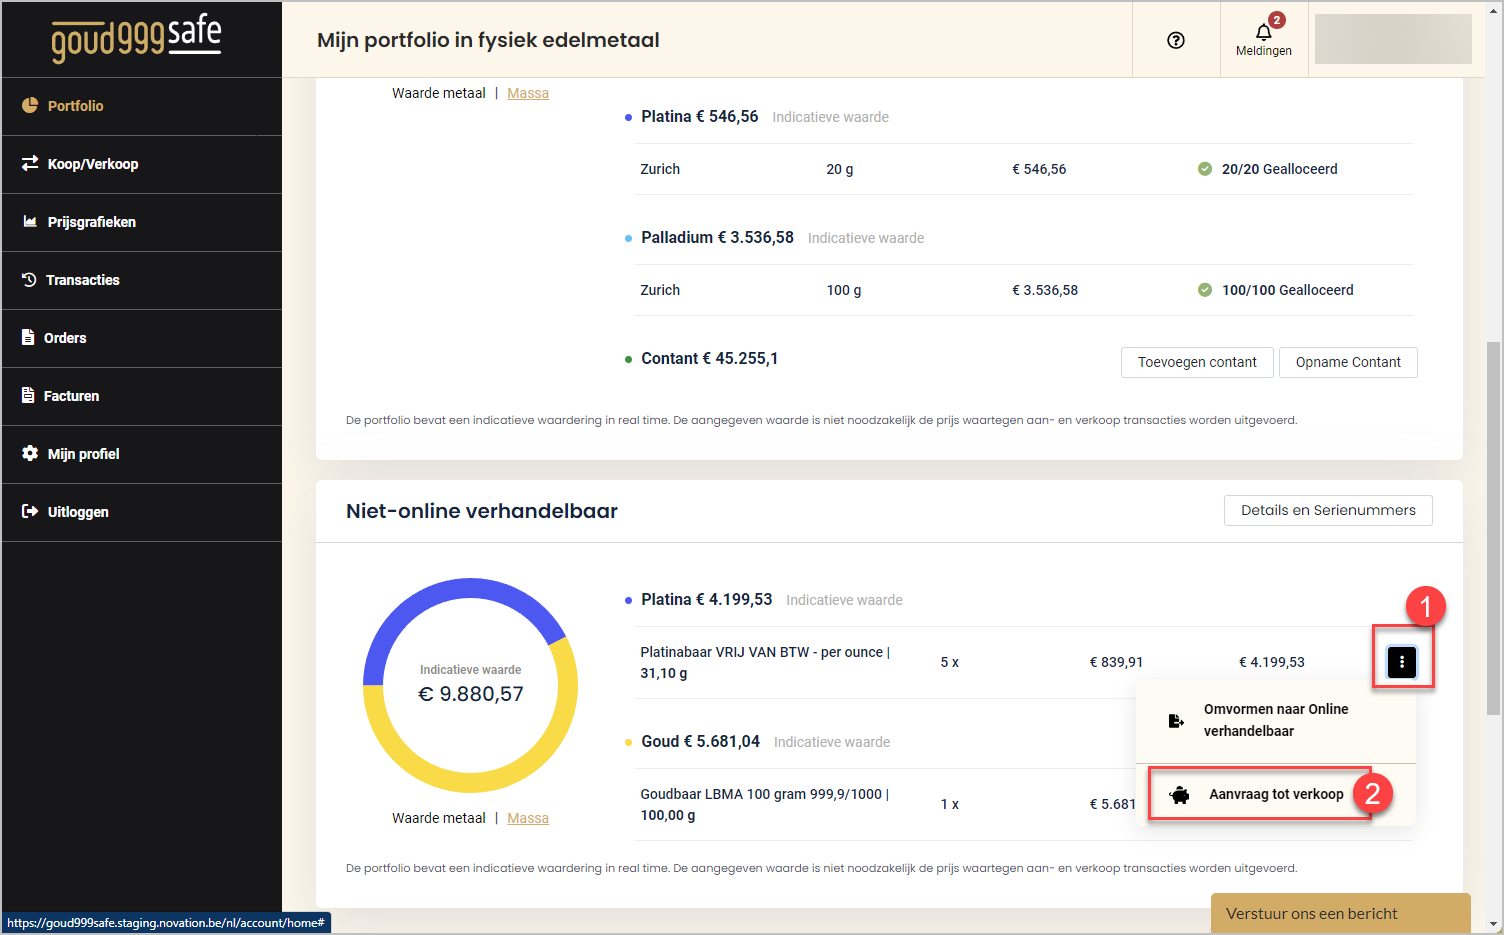Screen dimensions: 1504x935
Task: Open Orders in sidebar
Action: click(142, 338)
